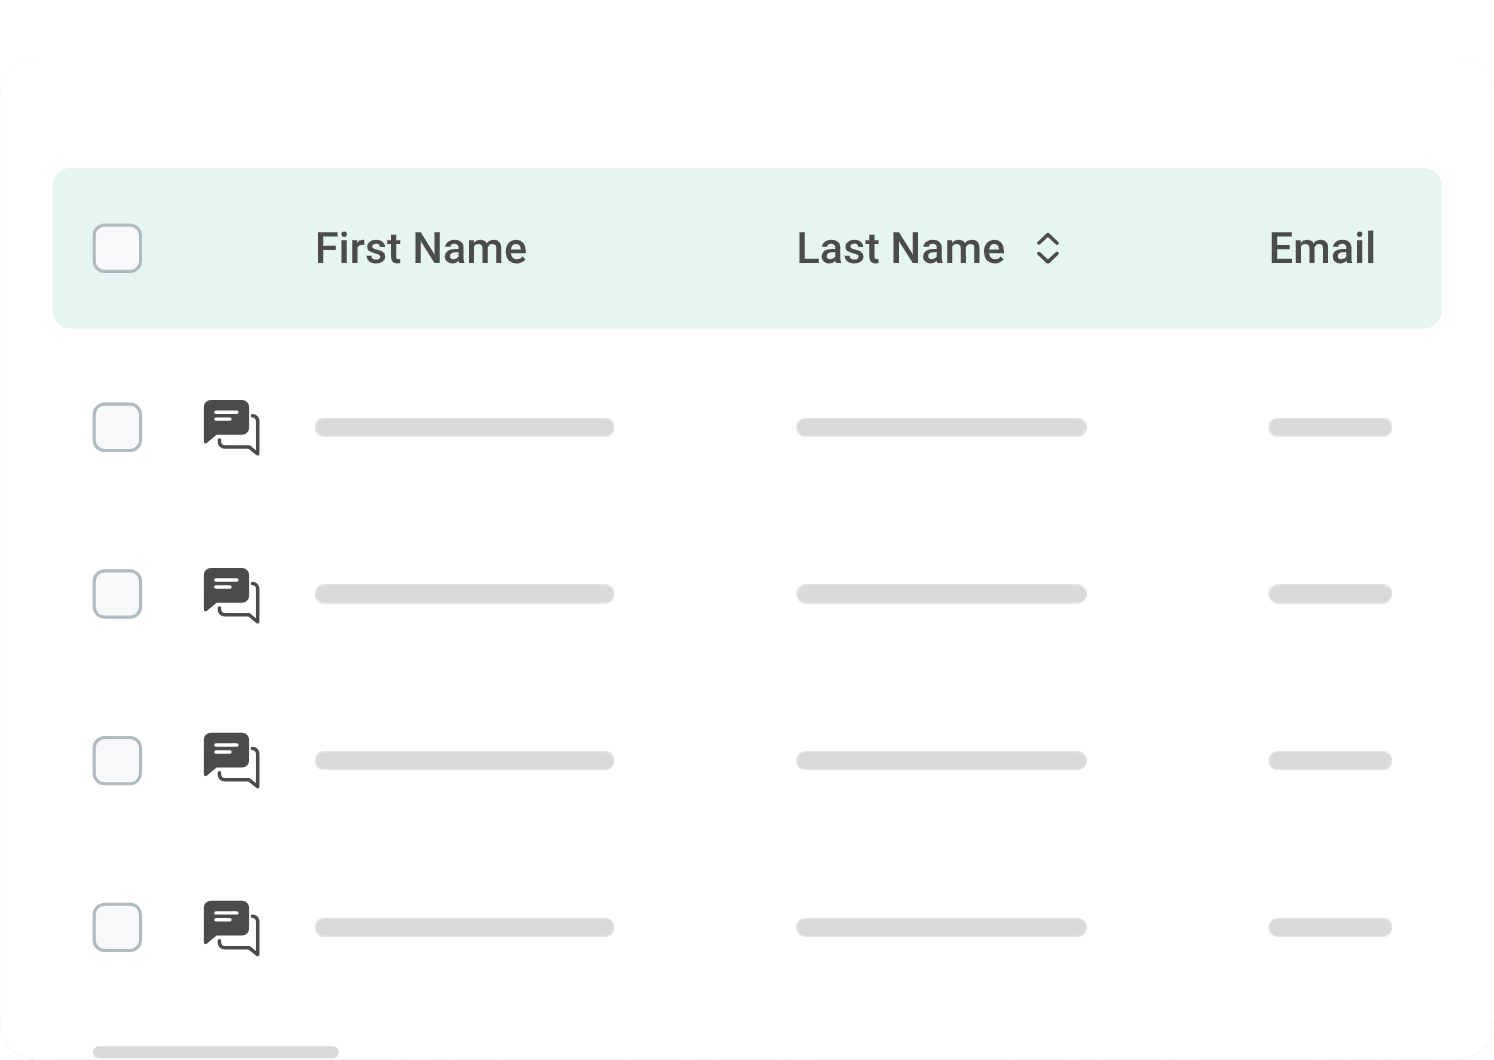Select the fourth row's checkbox
The image size is (1494, 1060).
click(117, 927)
